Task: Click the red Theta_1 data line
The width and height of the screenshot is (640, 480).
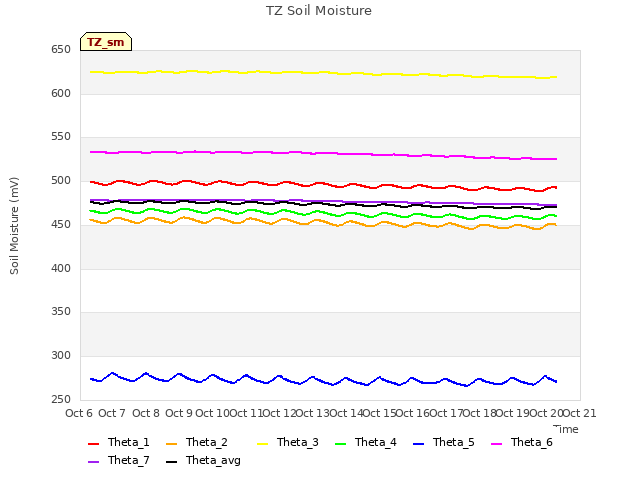Action: tap(322, 183)
